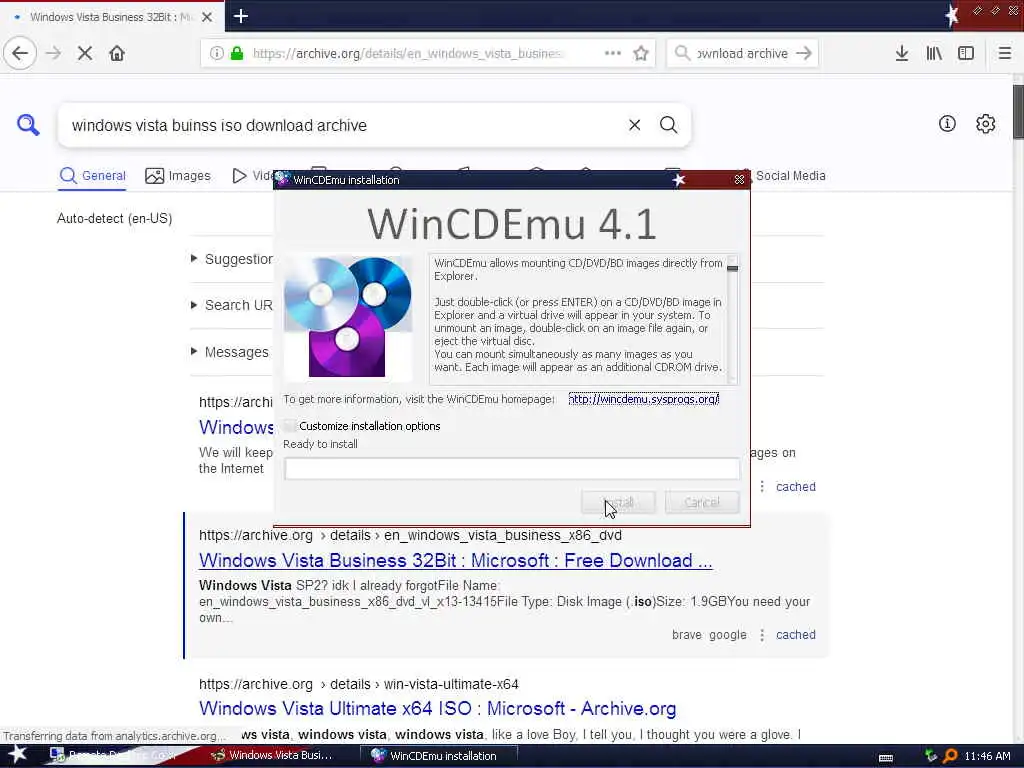
Task: Click the blue magnifier logo beside search field
Action: [x=28, y=124]
